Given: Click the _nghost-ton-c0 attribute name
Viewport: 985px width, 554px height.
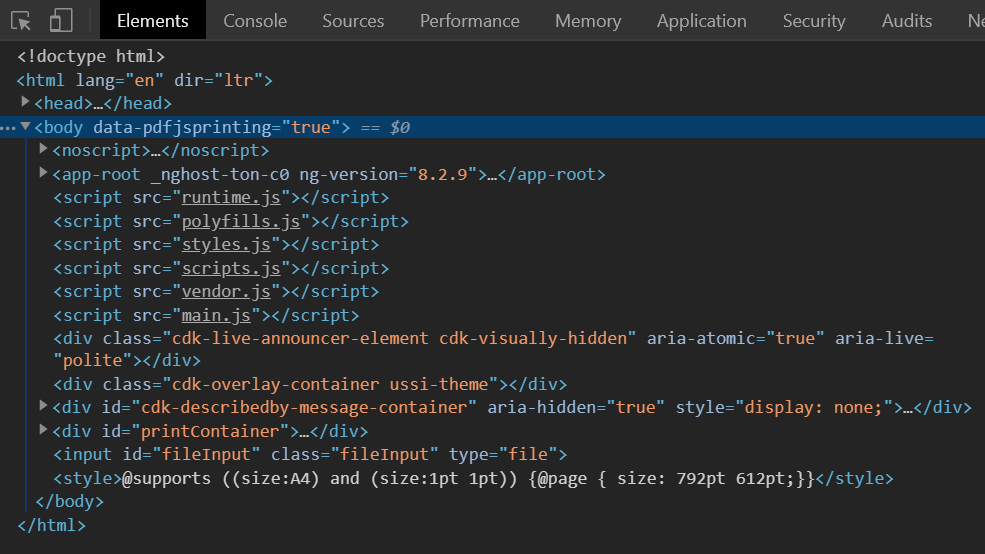Looking at the screenshot, I should coord(220,175).
